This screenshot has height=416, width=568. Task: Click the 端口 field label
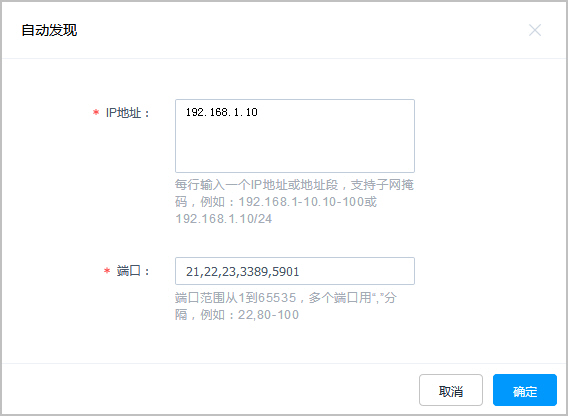133,271
